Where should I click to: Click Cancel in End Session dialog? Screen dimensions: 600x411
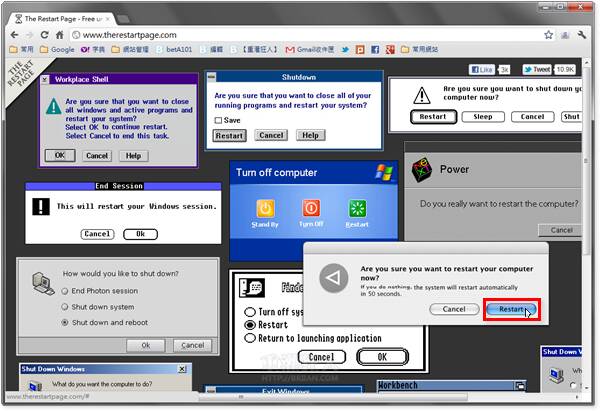[x=97, y=234]
